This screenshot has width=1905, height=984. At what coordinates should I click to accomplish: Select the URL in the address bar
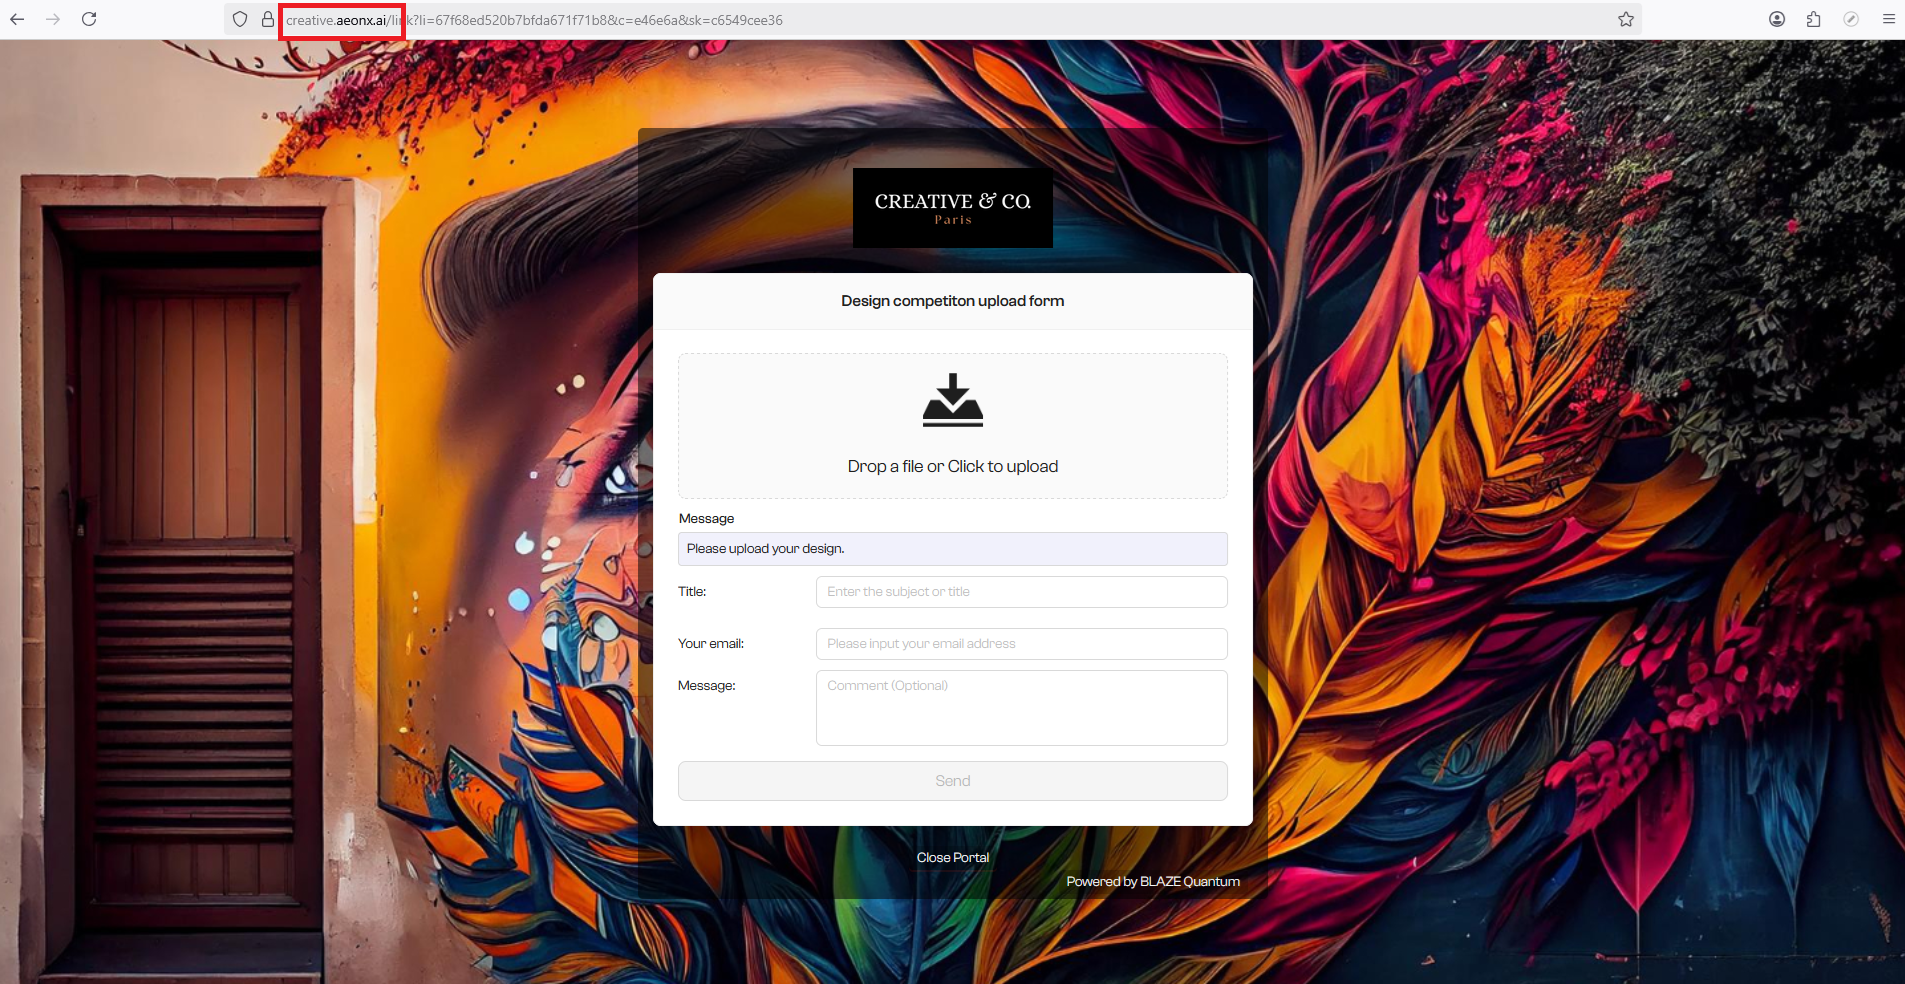tap(534, 20)
